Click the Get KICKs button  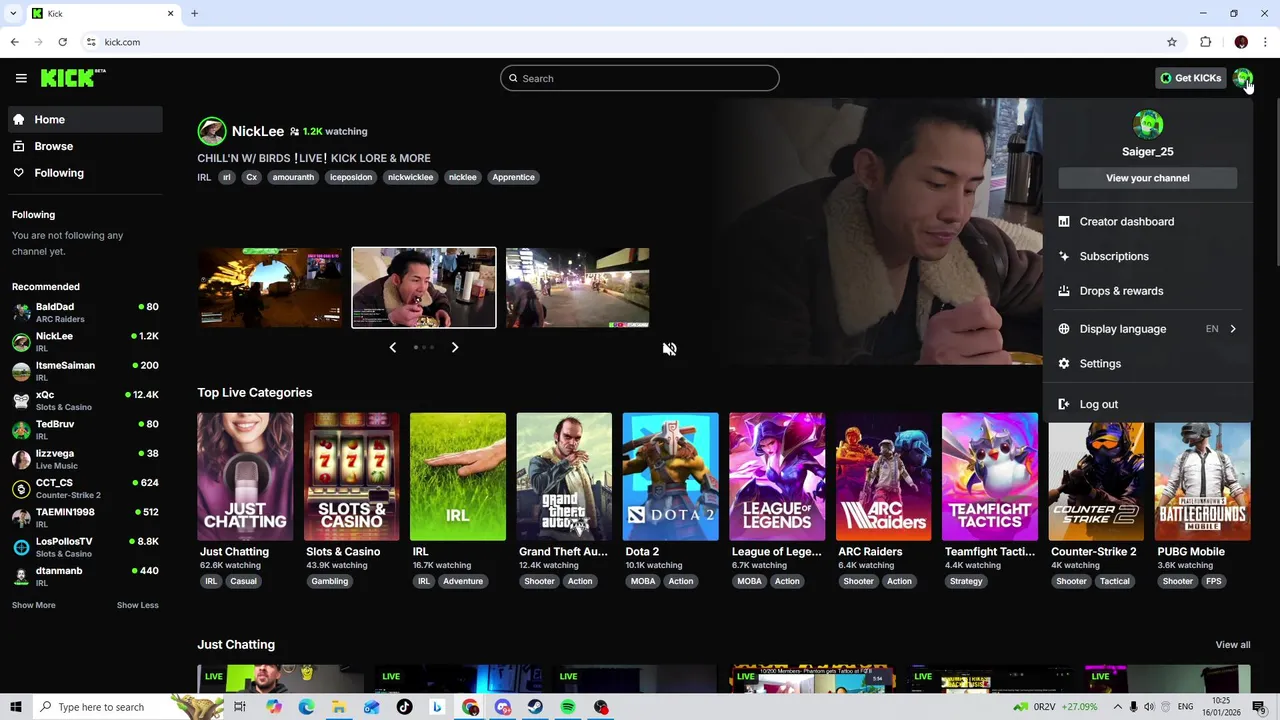[x=1190, y=78]
